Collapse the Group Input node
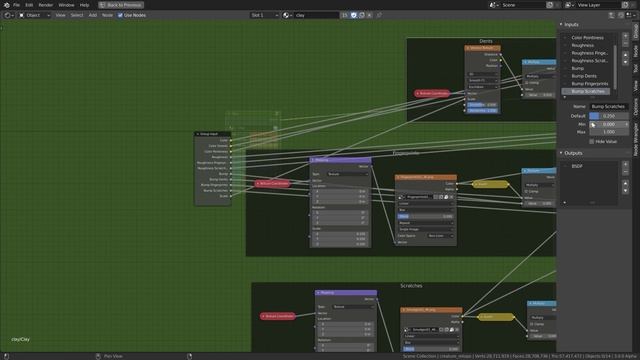 click(x=198, y=134)
